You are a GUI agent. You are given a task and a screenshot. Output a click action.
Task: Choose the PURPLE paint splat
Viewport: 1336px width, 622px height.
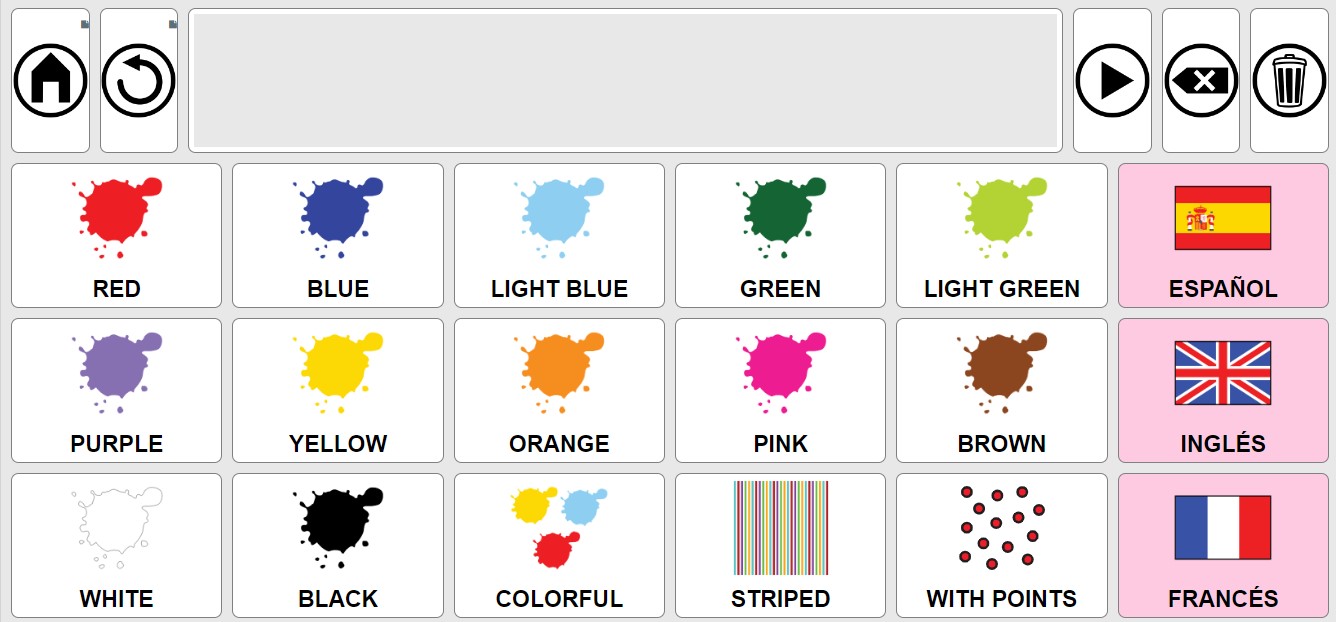tap(116, 391)
